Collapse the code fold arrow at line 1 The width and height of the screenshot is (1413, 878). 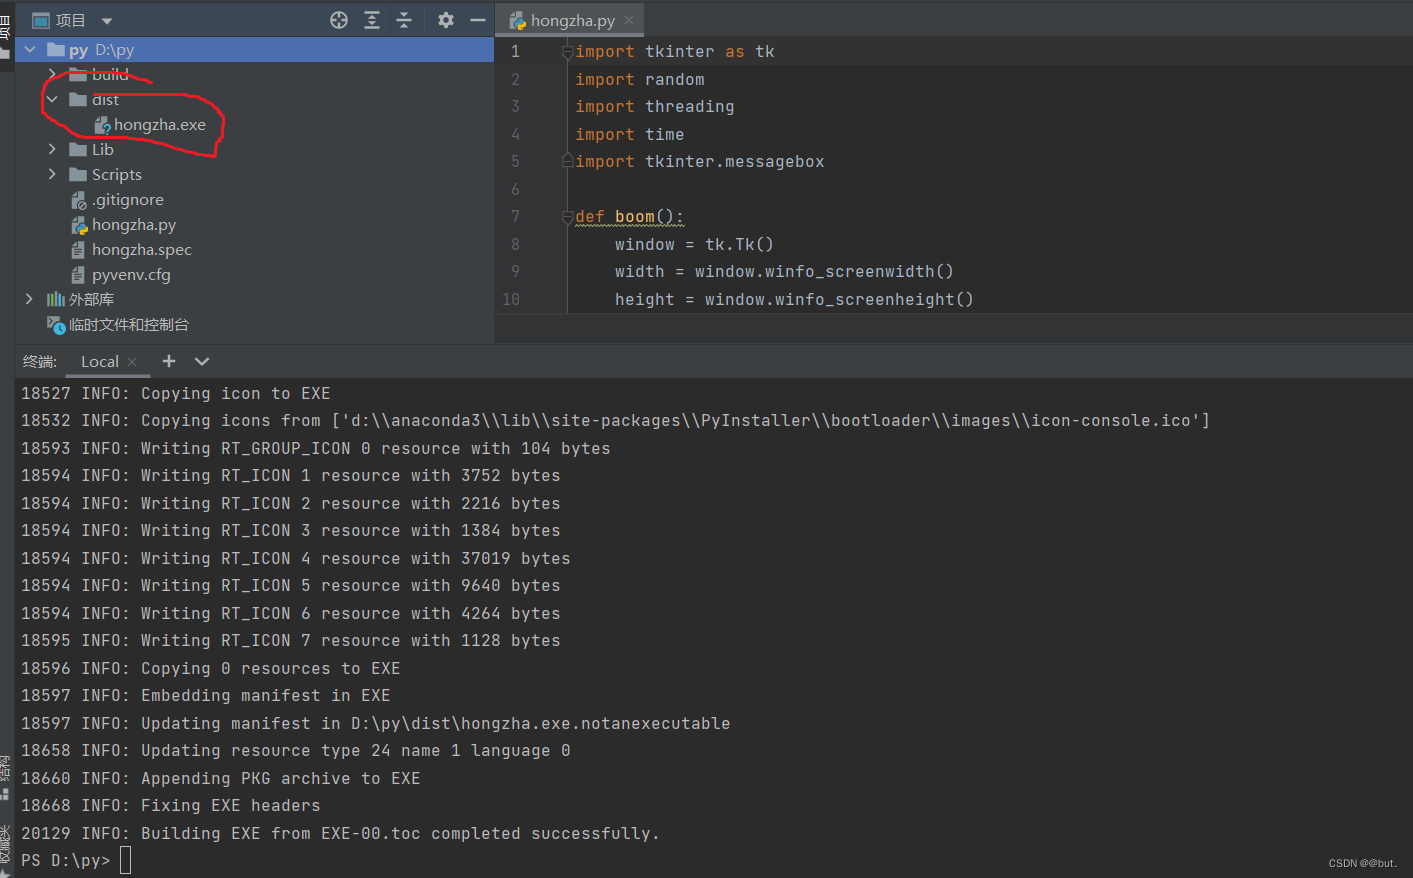[566, 51]
